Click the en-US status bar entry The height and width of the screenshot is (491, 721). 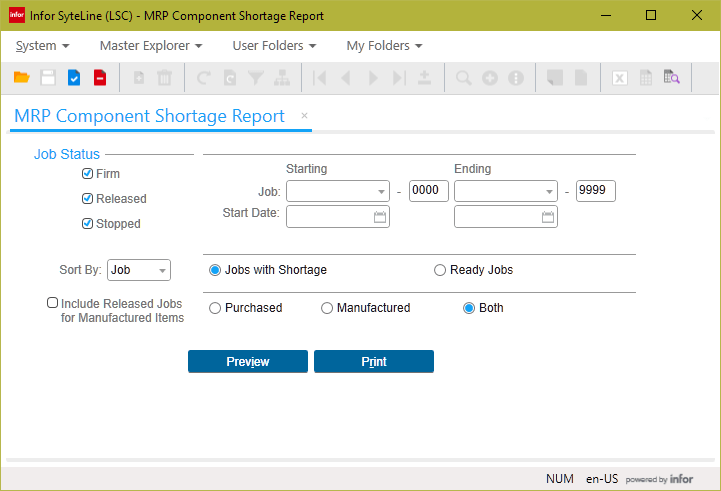tap(602, 479)
